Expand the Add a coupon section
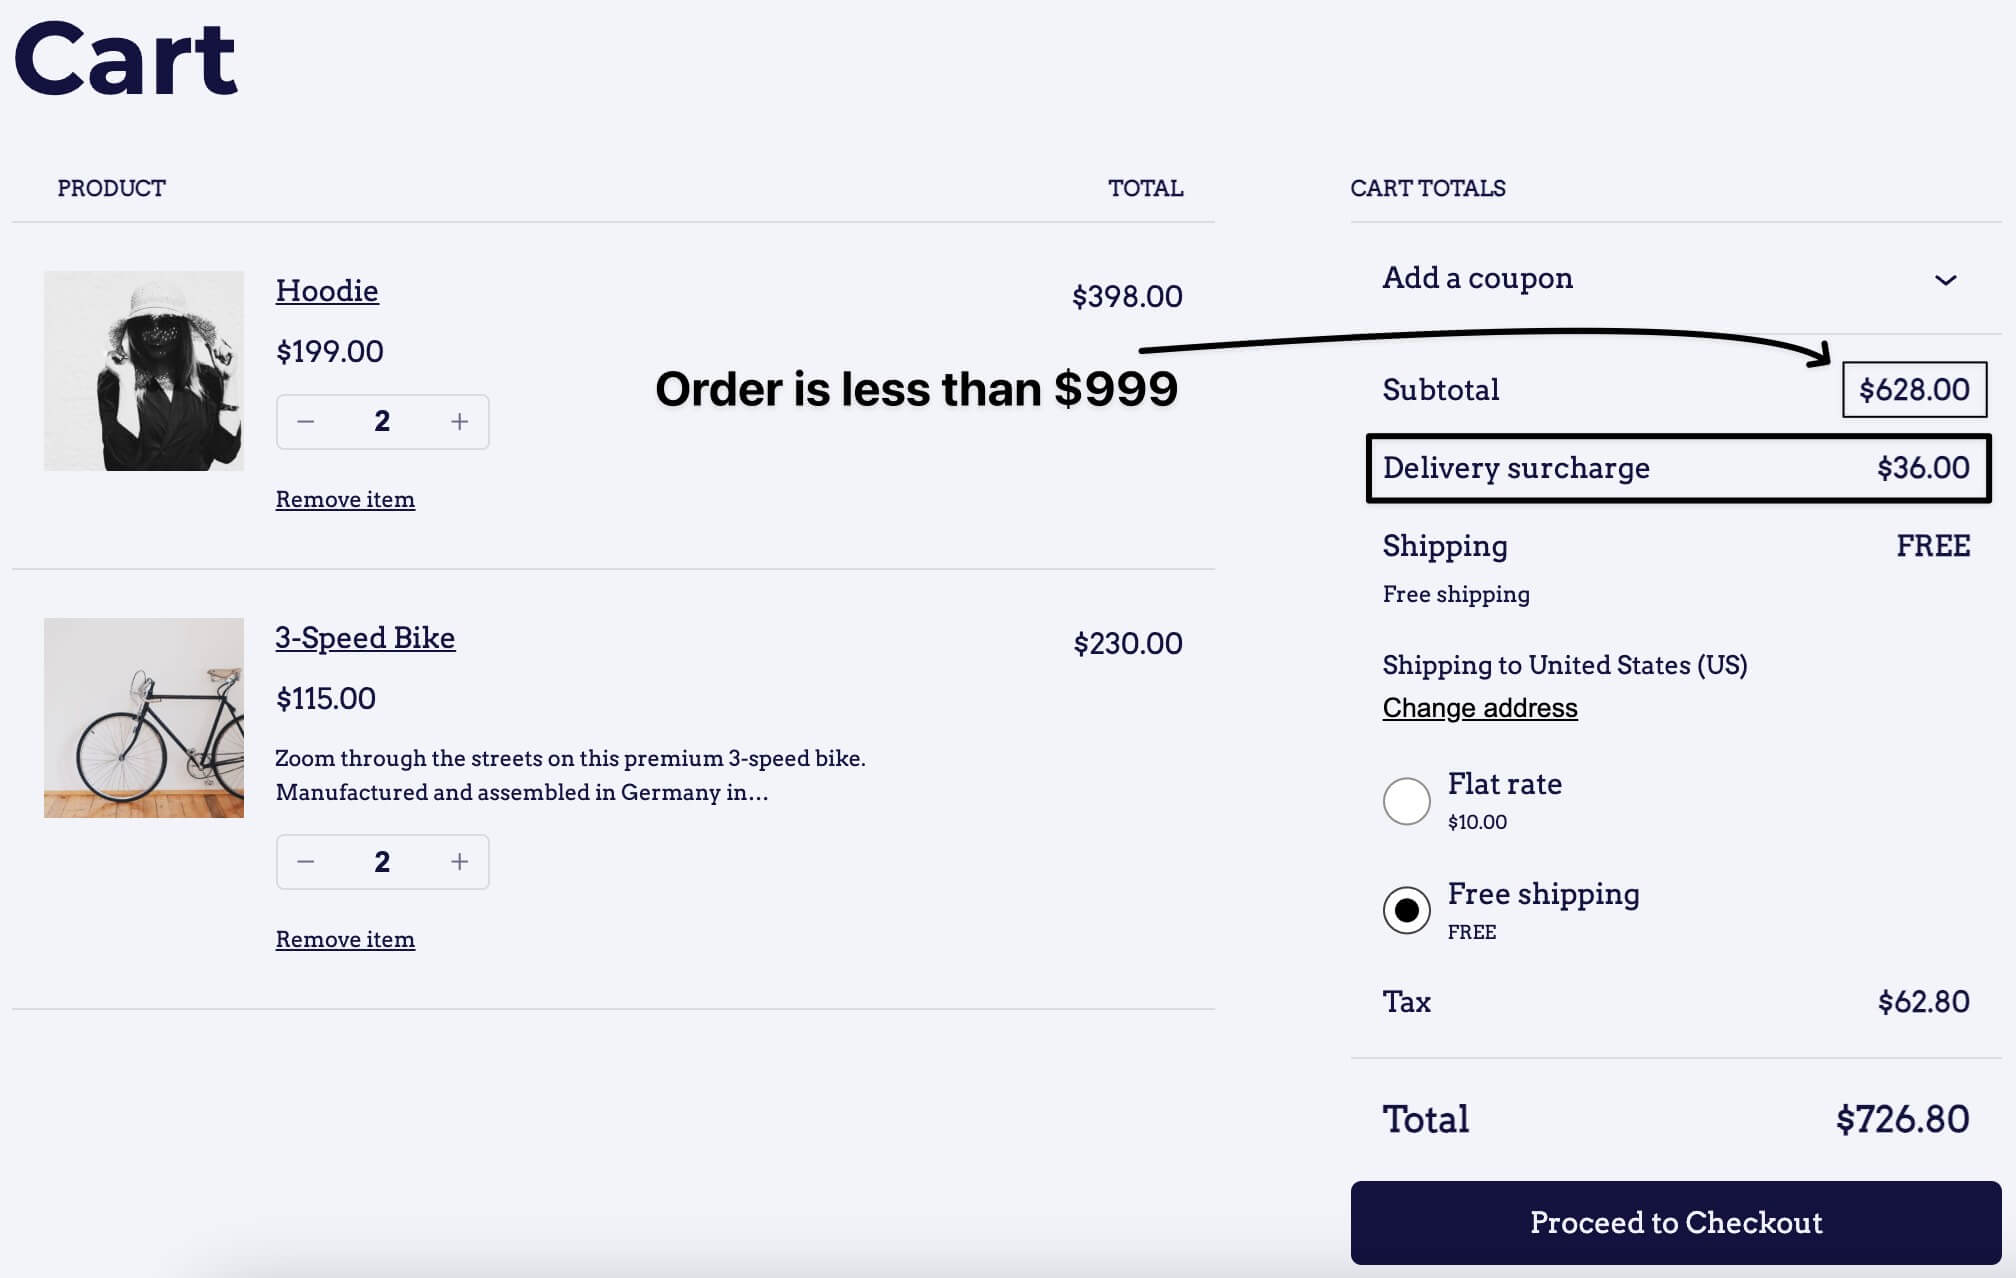2016x1278 pixels. [1478, 278]
